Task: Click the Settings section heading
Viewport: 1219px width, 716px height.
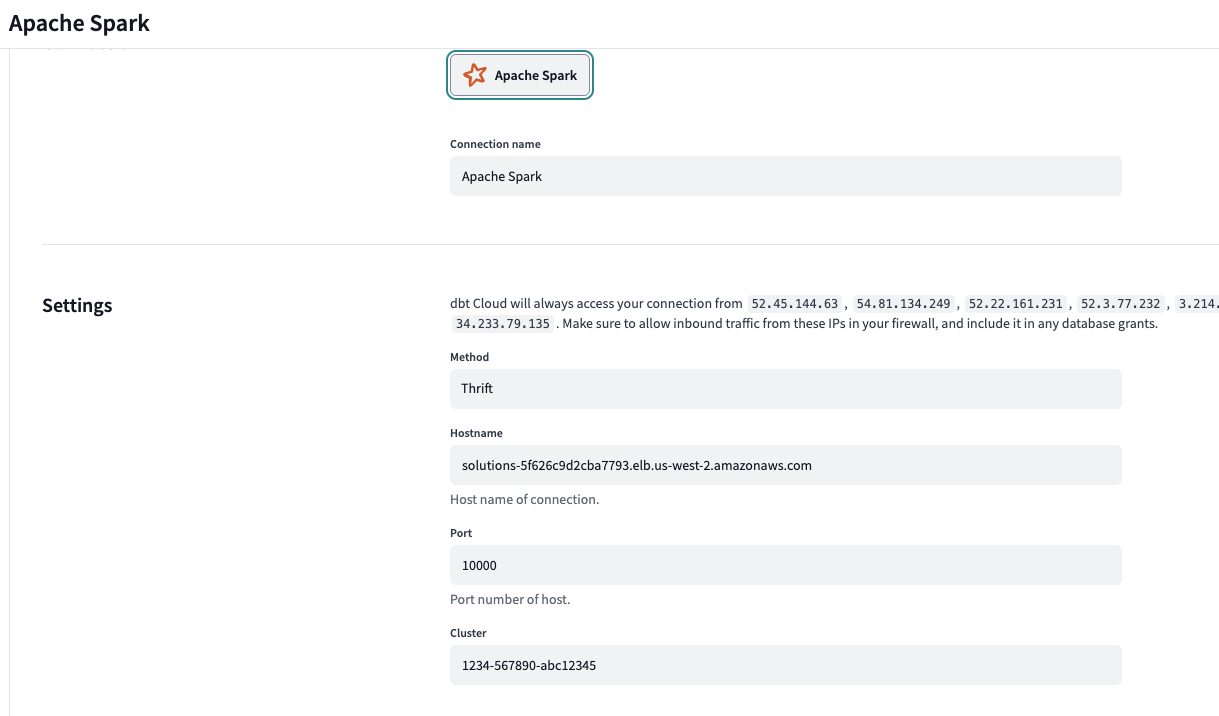Action: pos(77,305)
